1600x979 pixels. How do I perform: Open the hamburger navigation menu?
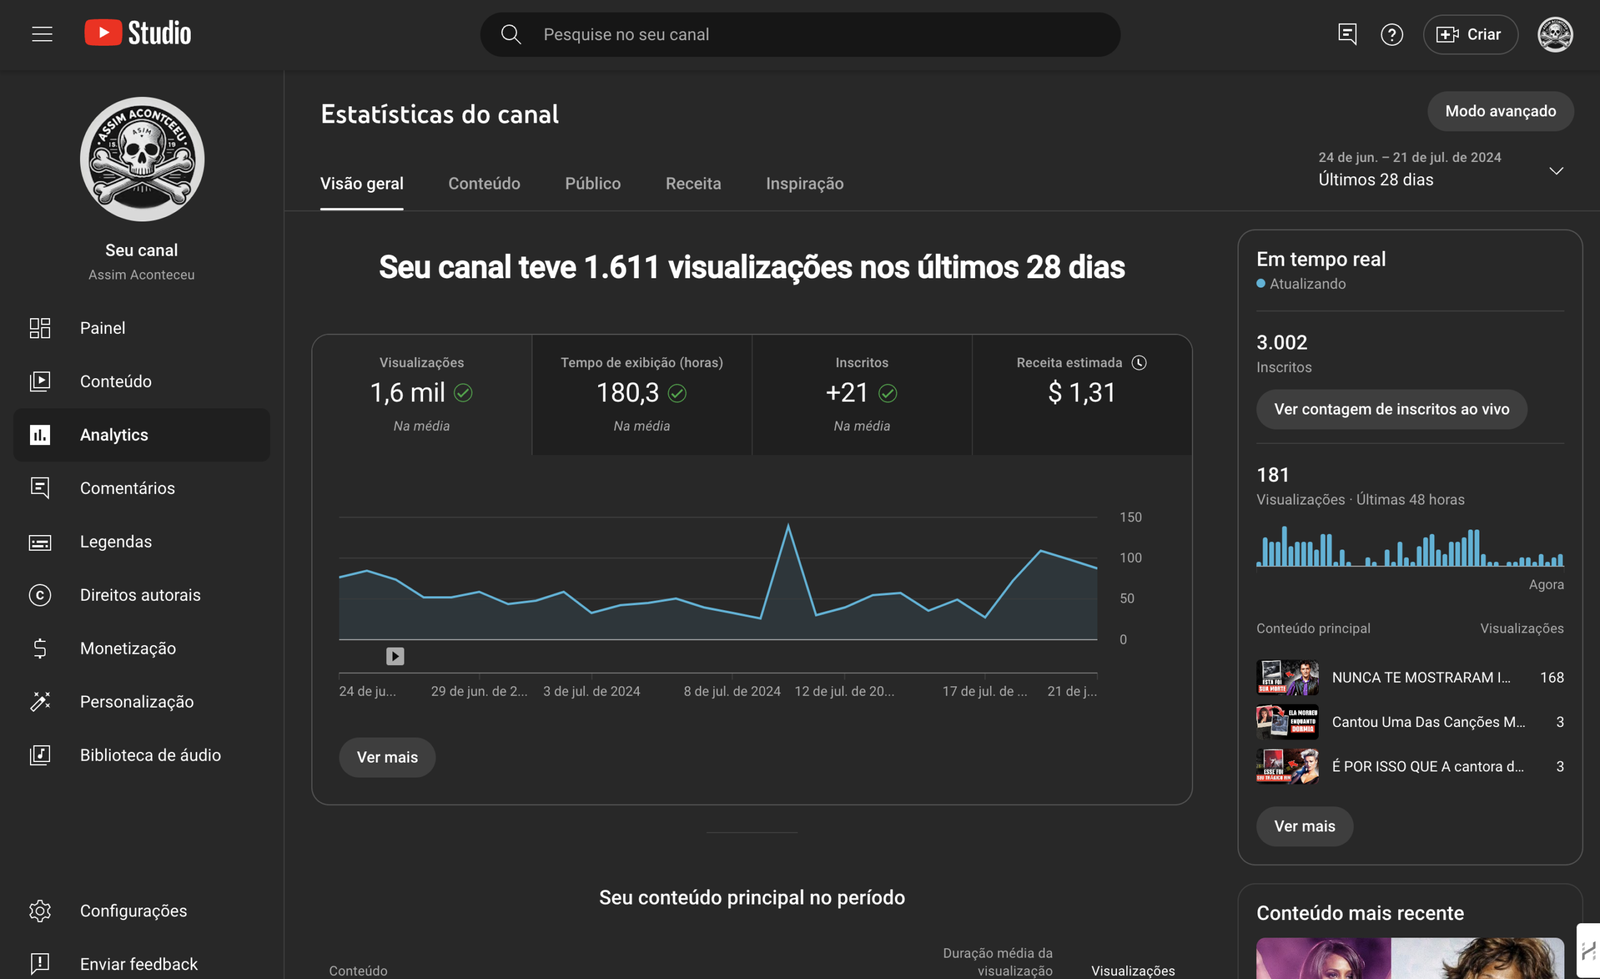(x=42, y=34)
